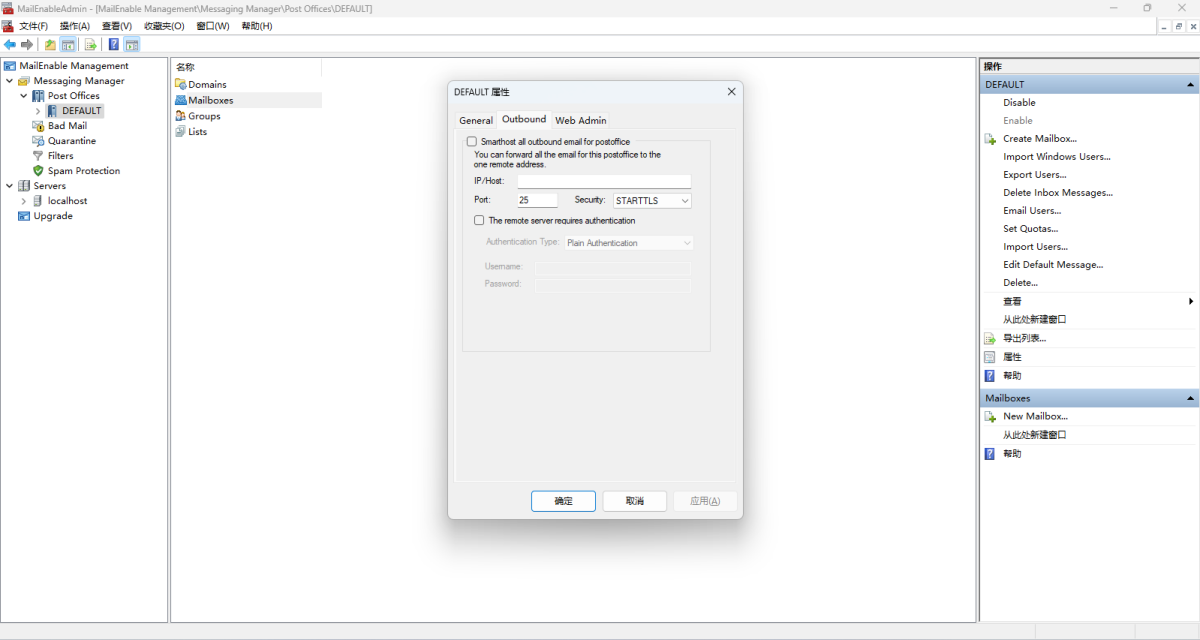Select the Quarantine icon in tree
This screenshot has width=1200, height=640.
coord(38,141)
